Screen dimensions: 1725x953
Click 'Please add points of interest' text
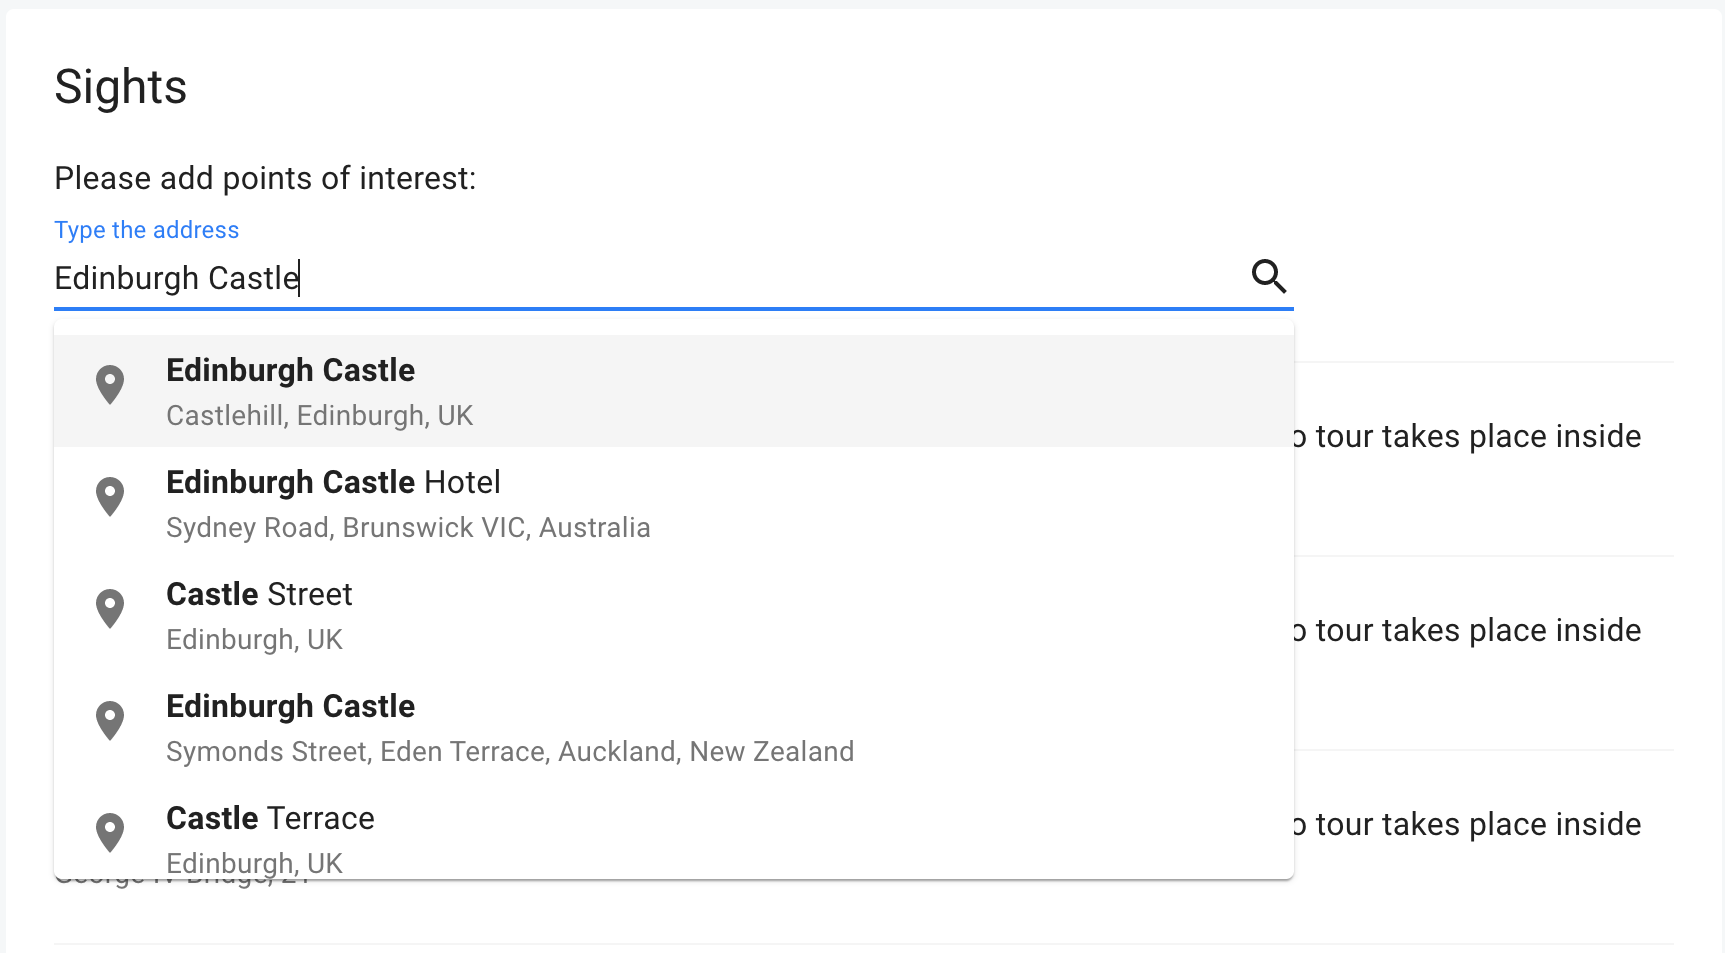coord(265,178)
